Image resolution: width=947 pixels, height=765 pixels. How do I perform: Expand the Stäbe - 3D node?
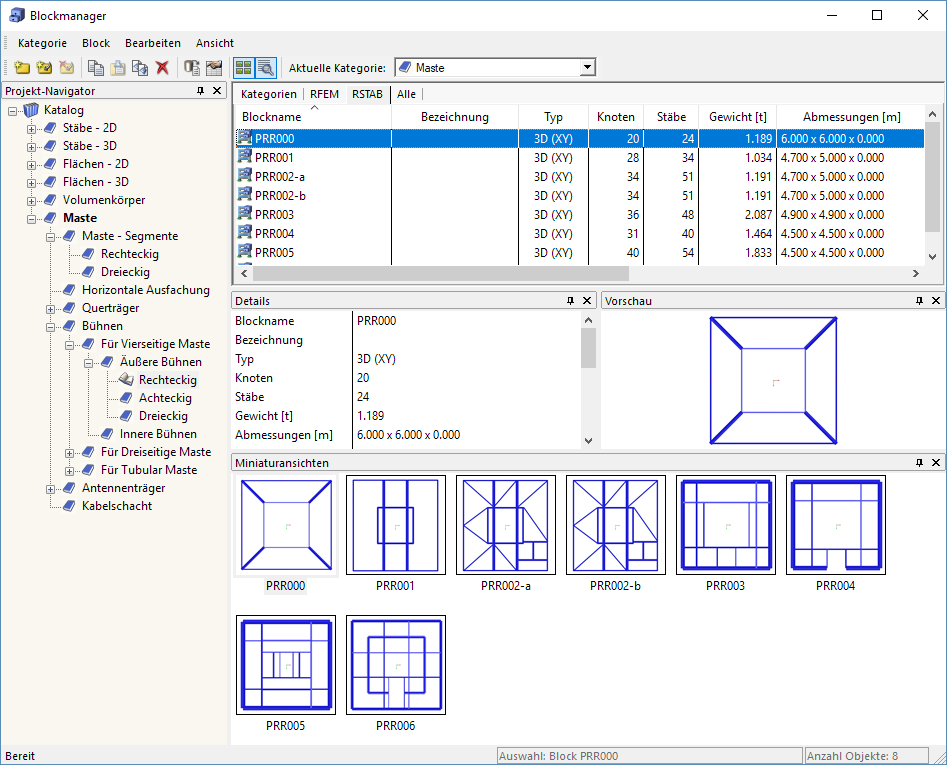click(31, 147)
